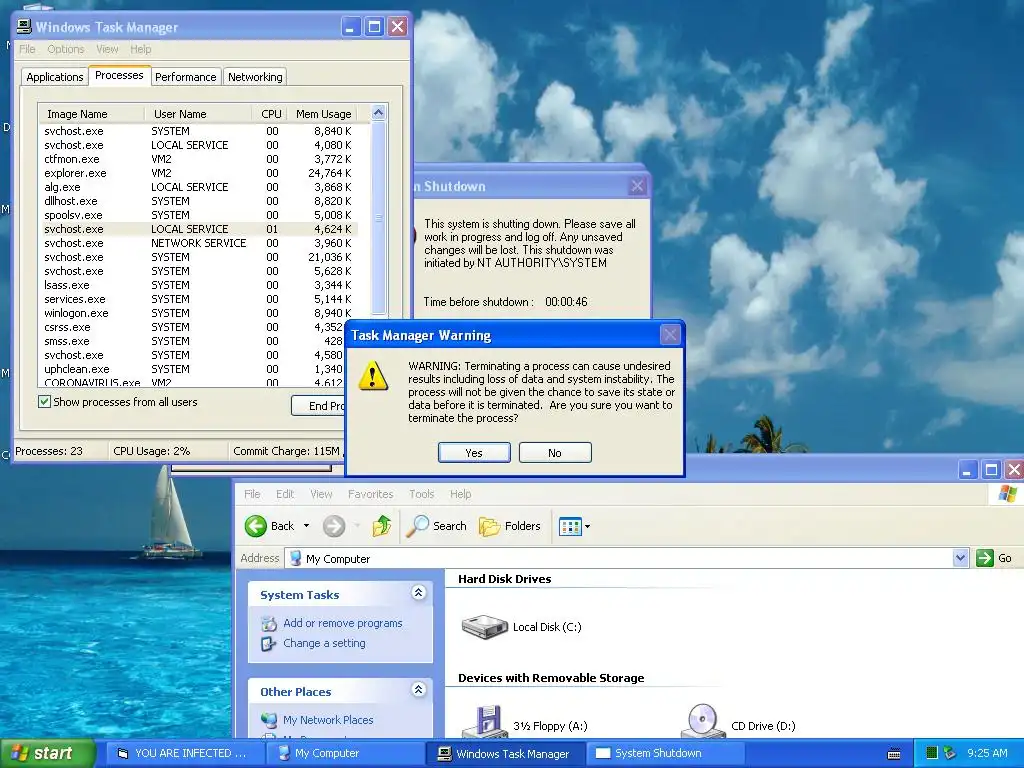Switch to the Networking tab in Task Manager
This screenshot has width=1024, height=768.
tap(255, 76)
